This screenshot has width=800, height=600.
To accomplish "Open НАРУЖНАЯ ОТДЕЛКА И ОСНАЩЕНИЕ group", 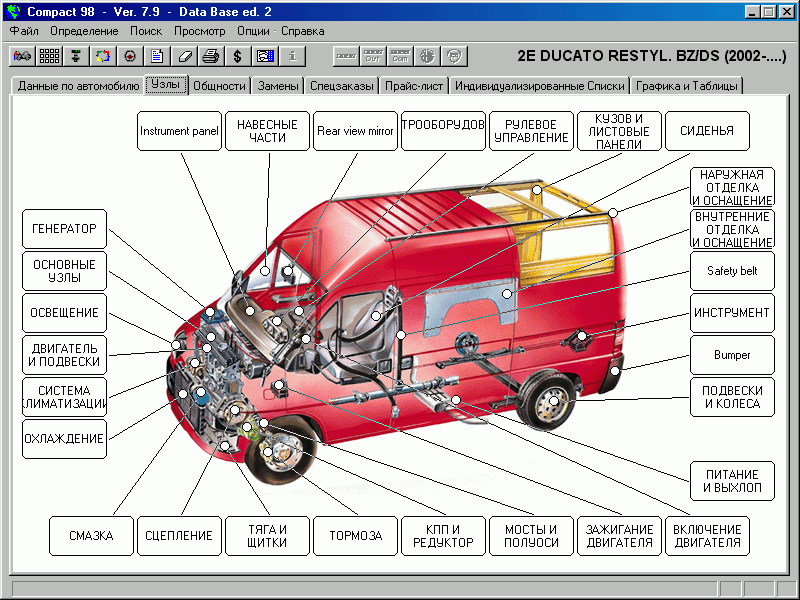I will [732, 187].
